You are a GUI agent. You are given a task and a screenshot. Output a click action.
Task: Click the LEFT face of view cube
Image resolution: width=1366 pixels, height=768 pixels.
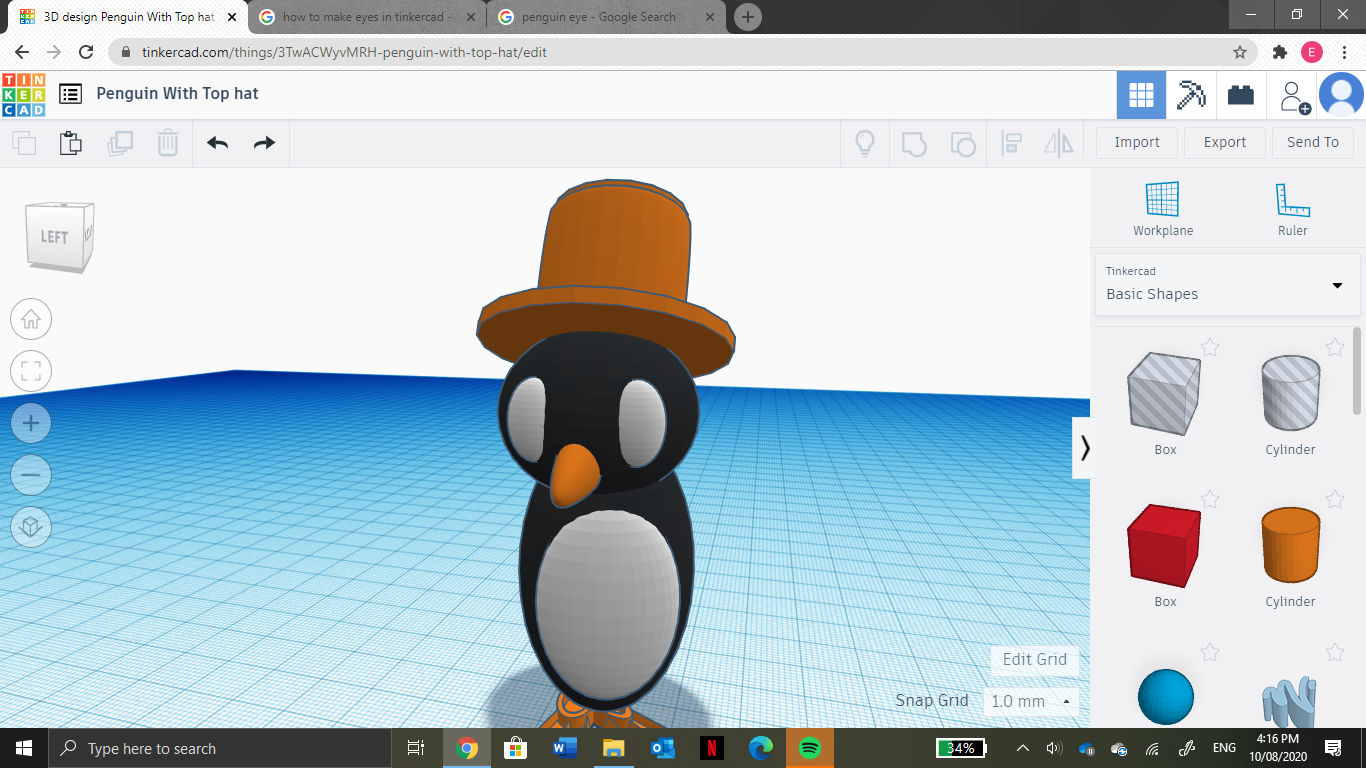click(54, 237)
